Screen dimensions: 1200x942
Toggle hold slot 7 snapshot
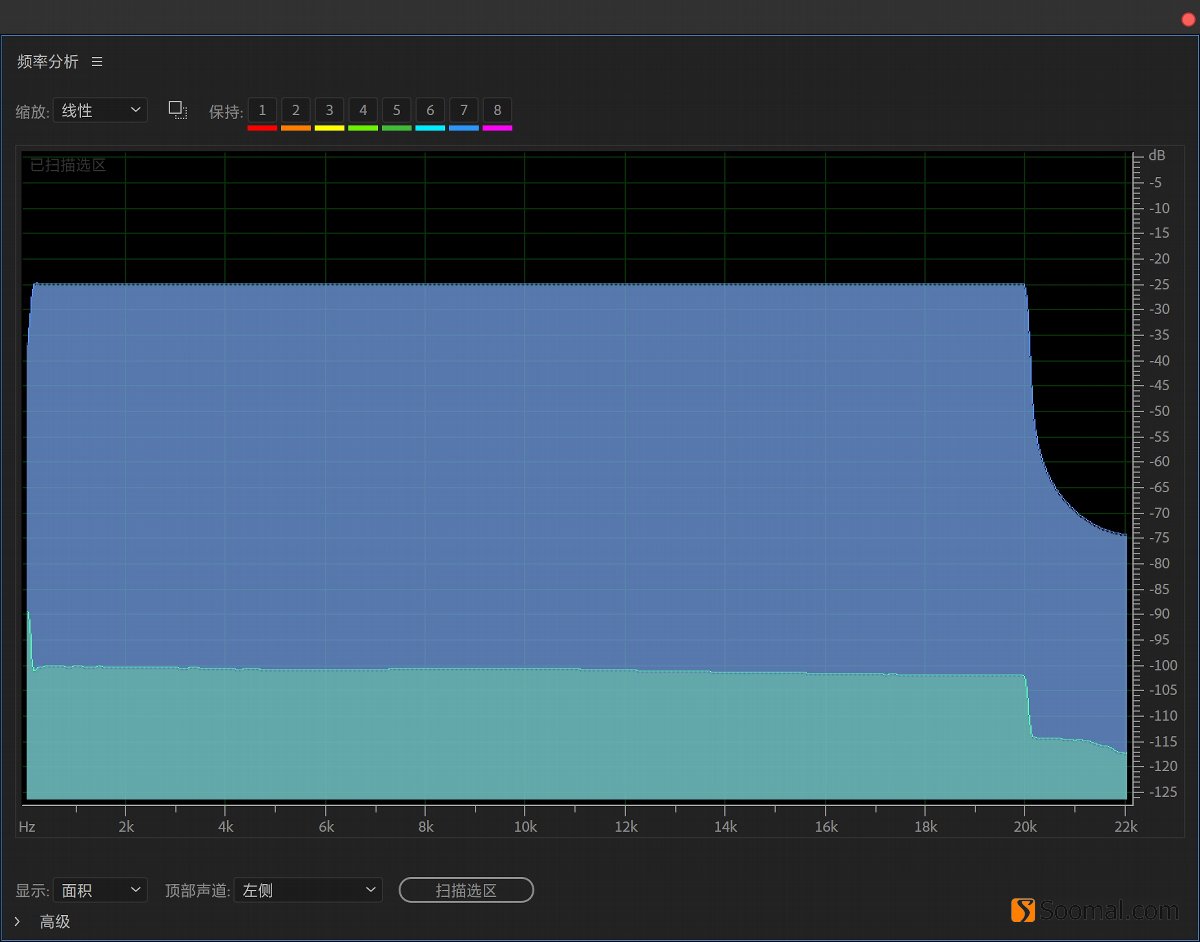[463, 110]
